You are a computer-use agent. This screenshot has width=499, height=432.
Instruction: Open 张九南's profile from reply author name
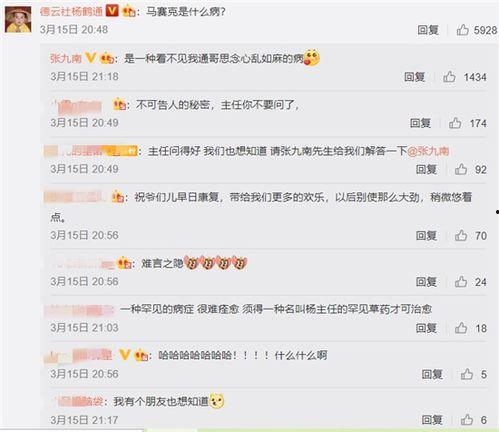[x=66, y=58]
